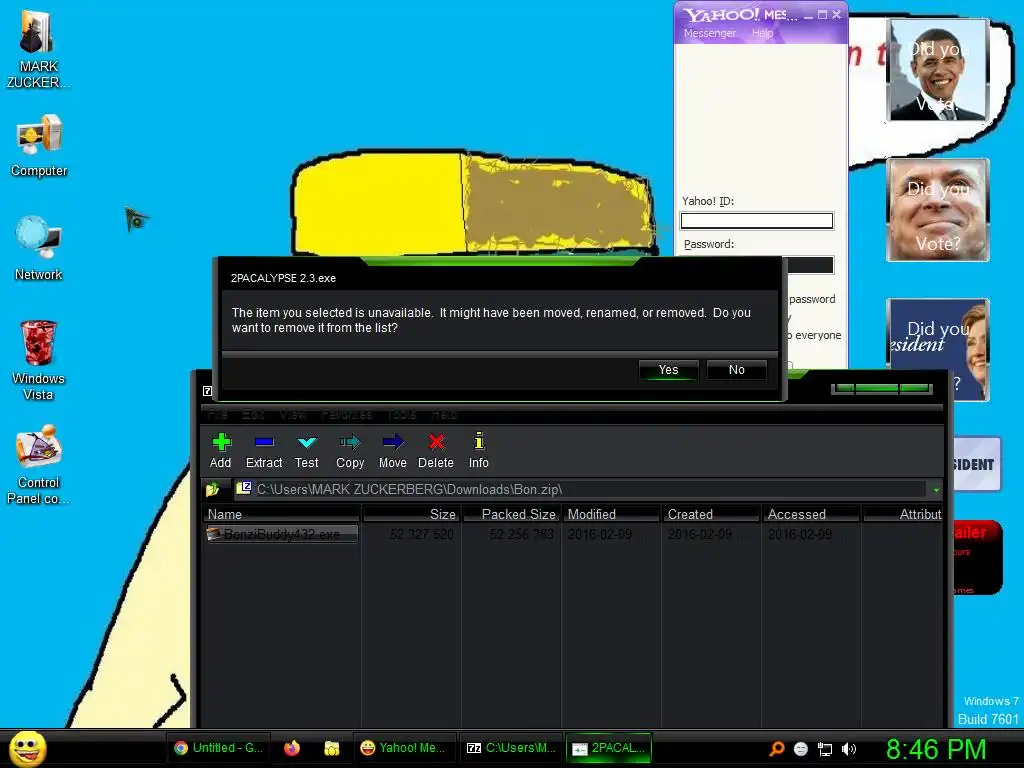The image size is (1024, 768).
Task: Open the Windows Vista recycle bin icon
Action: coord(38,360)
